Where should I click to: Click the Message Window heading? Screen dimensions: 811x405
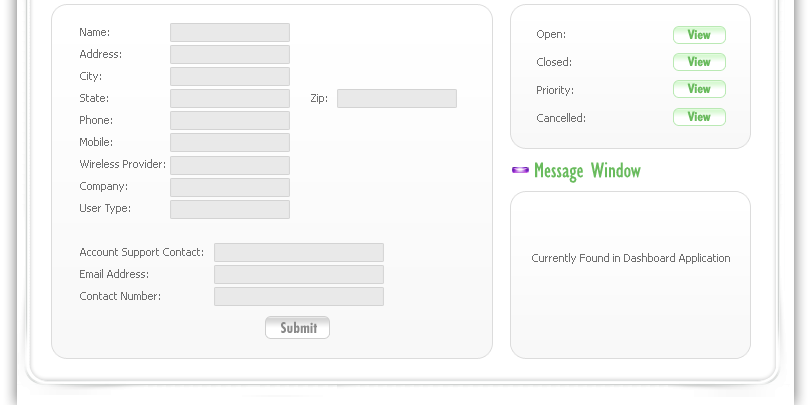tap(587, 171)
